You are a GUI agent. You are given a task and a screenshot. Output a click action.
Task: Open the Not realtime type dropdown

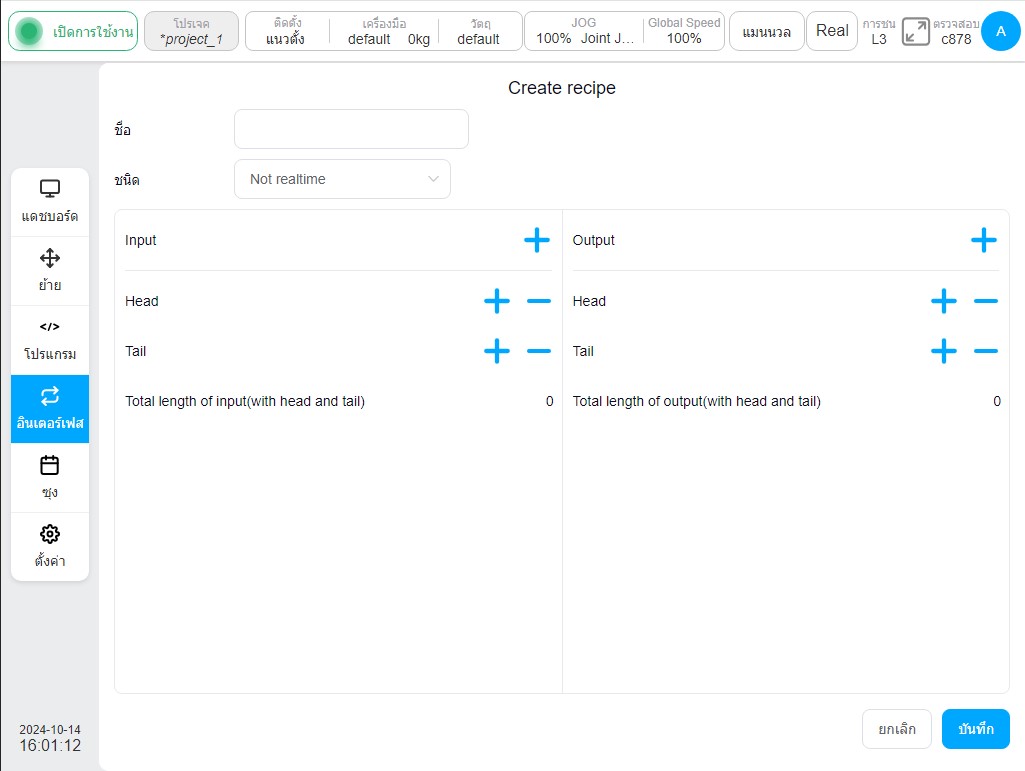(343, 179)
